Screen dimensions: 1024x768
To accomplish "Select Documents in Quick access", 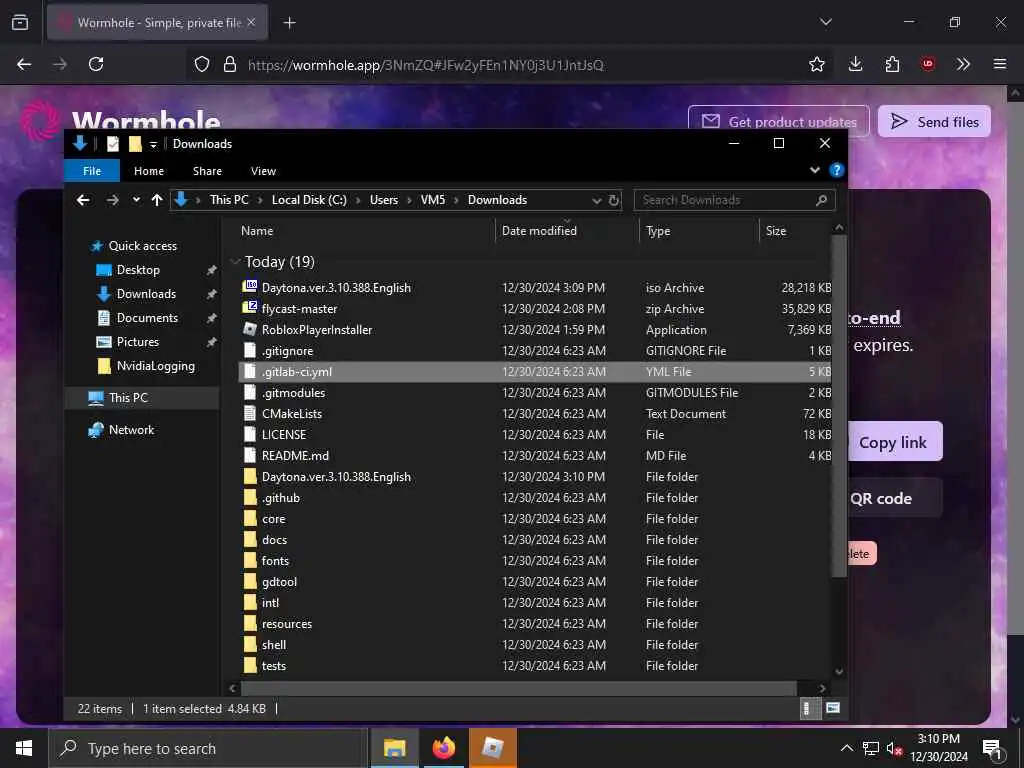I will (x=147, y=318).
